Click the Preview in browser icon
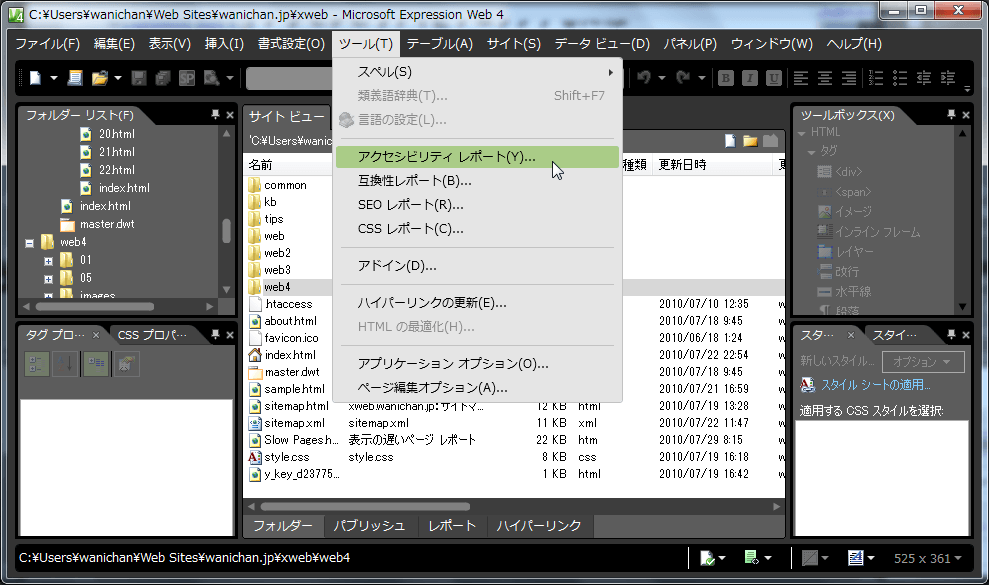 [x=211, y=78]
